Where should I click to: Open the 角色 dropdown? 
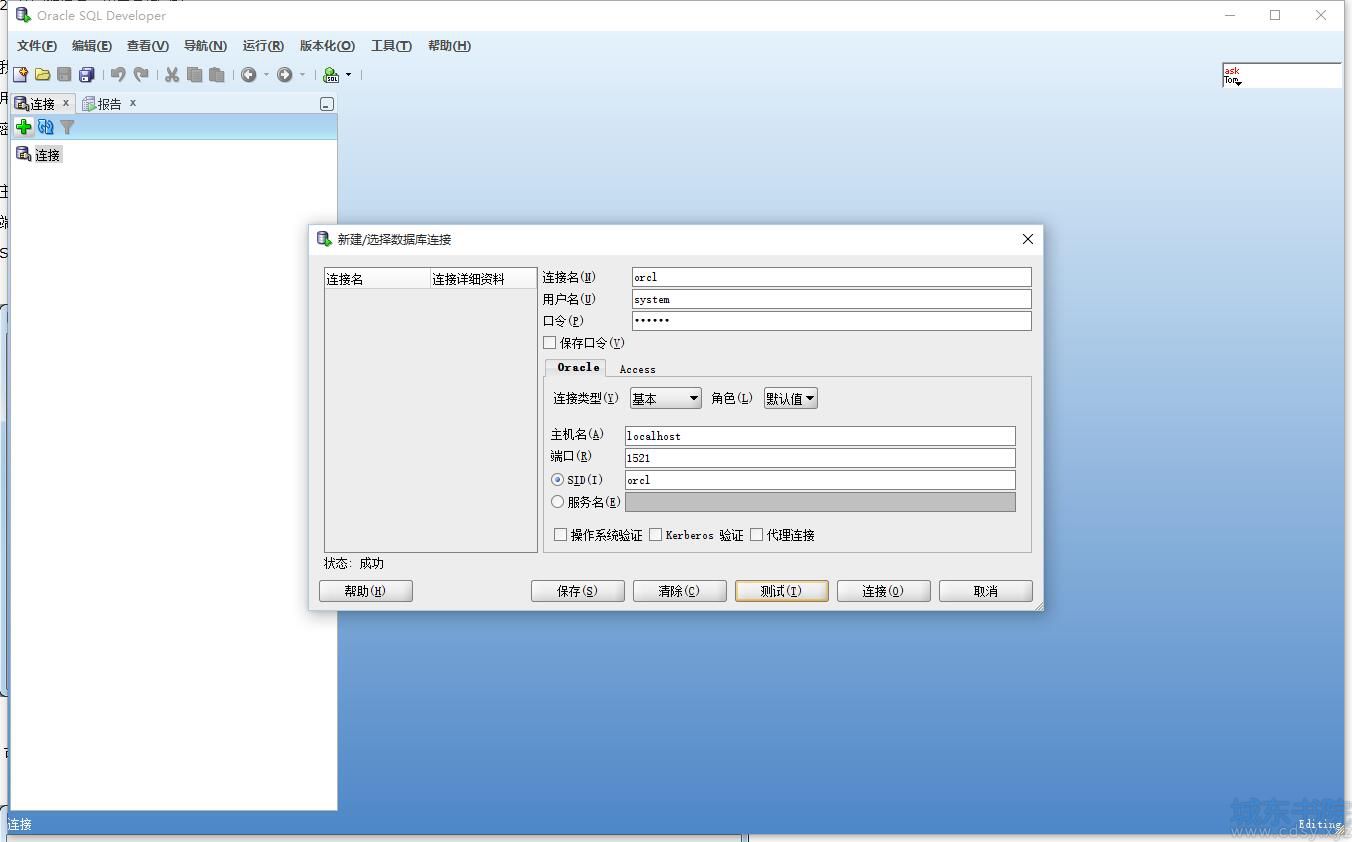click(791, 398)
